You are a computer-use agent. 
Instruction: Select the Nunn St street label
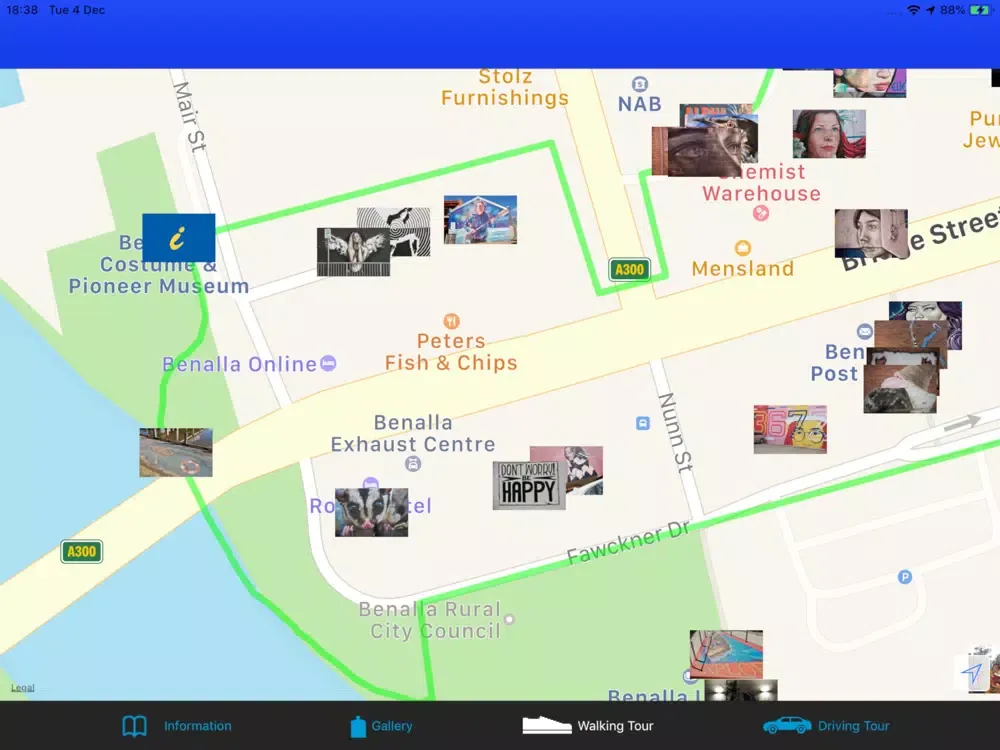(x=675, y=432)
